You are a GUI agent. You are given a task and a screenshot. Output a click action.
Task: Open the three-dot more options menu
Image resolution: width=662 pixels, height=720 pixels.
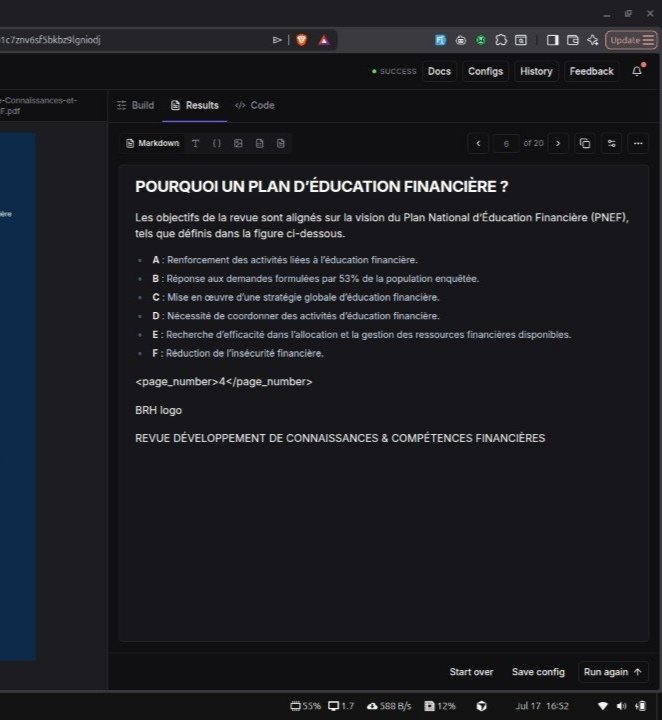[x=638, y=143]
